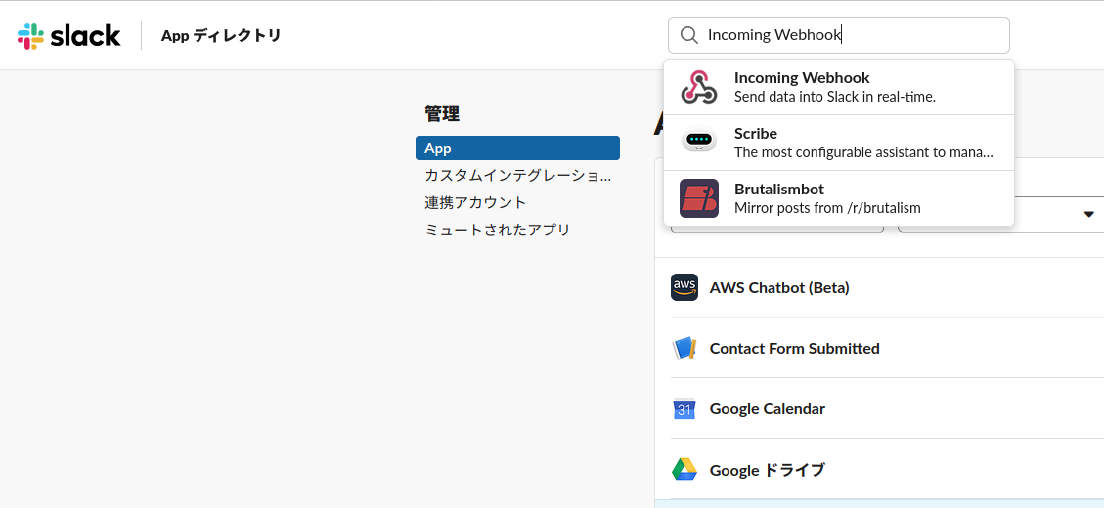Choose Brutalismbot from the suggestions

(839, 198)
